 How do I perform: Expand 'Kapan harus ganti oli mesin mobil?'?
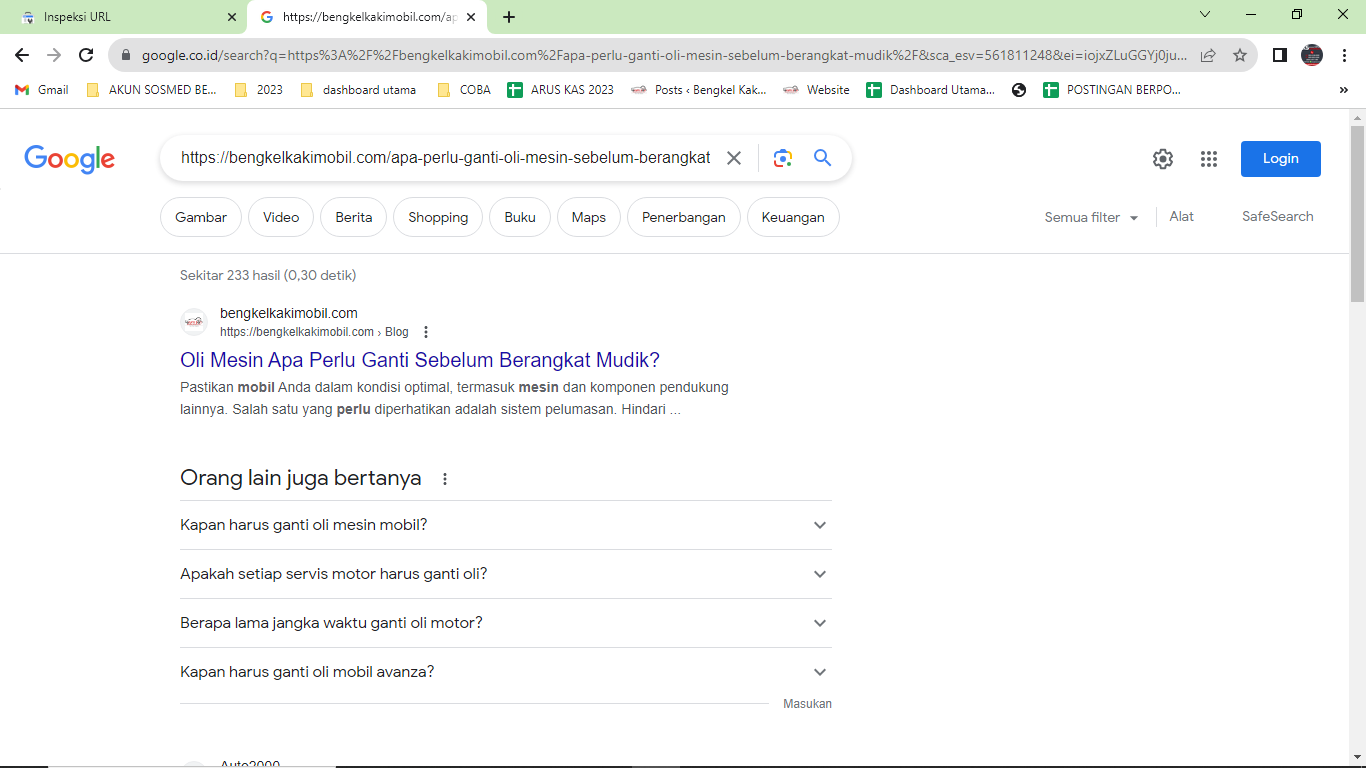pos(506,525)
